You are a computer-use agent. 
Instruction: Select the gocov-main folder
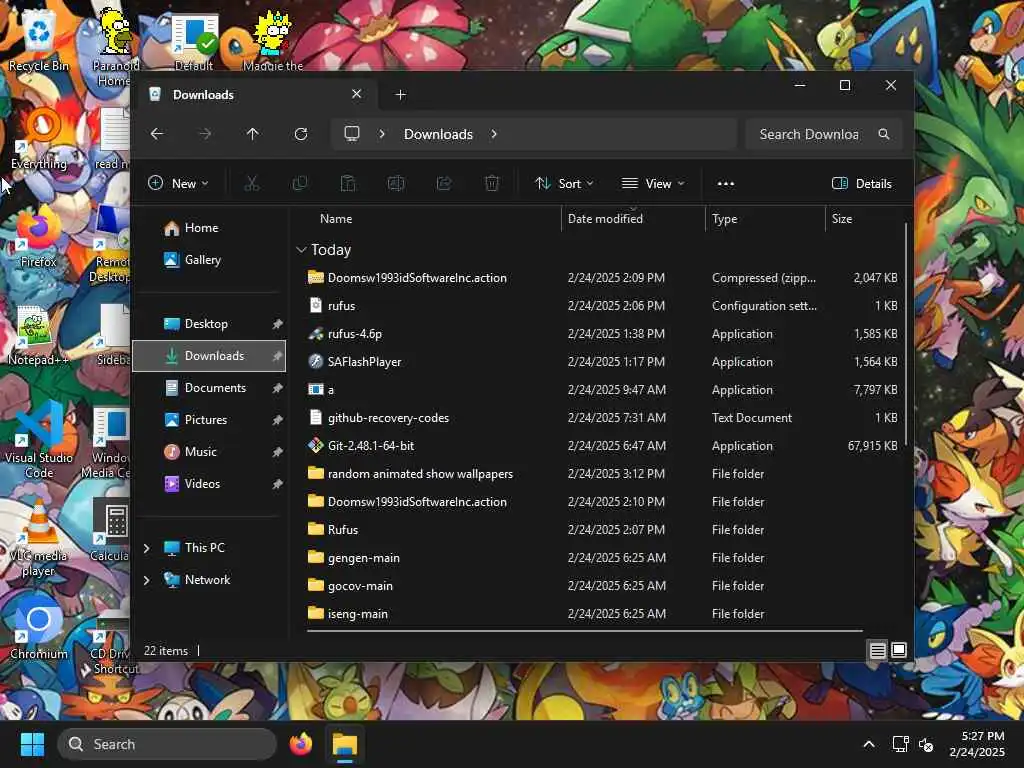pos(602,586)
